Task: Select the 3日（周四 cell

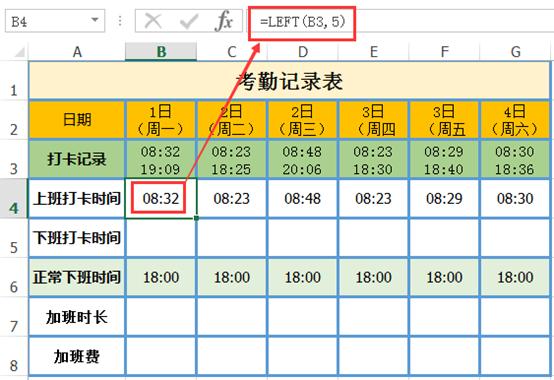Action: 373,120
